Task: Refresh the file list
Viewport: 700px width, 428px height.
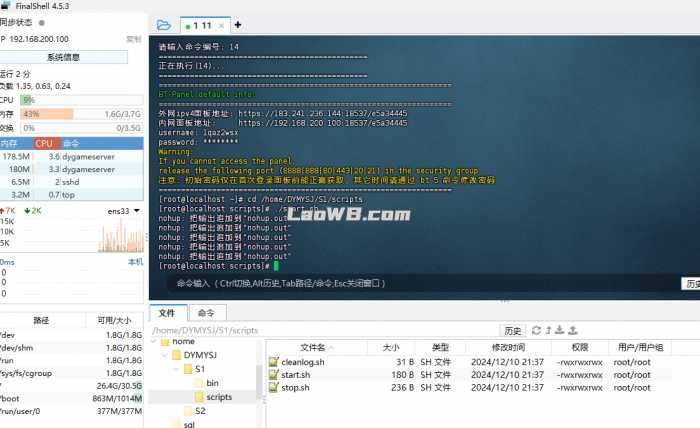Action: pyautogui.click(x=536, y=330)
